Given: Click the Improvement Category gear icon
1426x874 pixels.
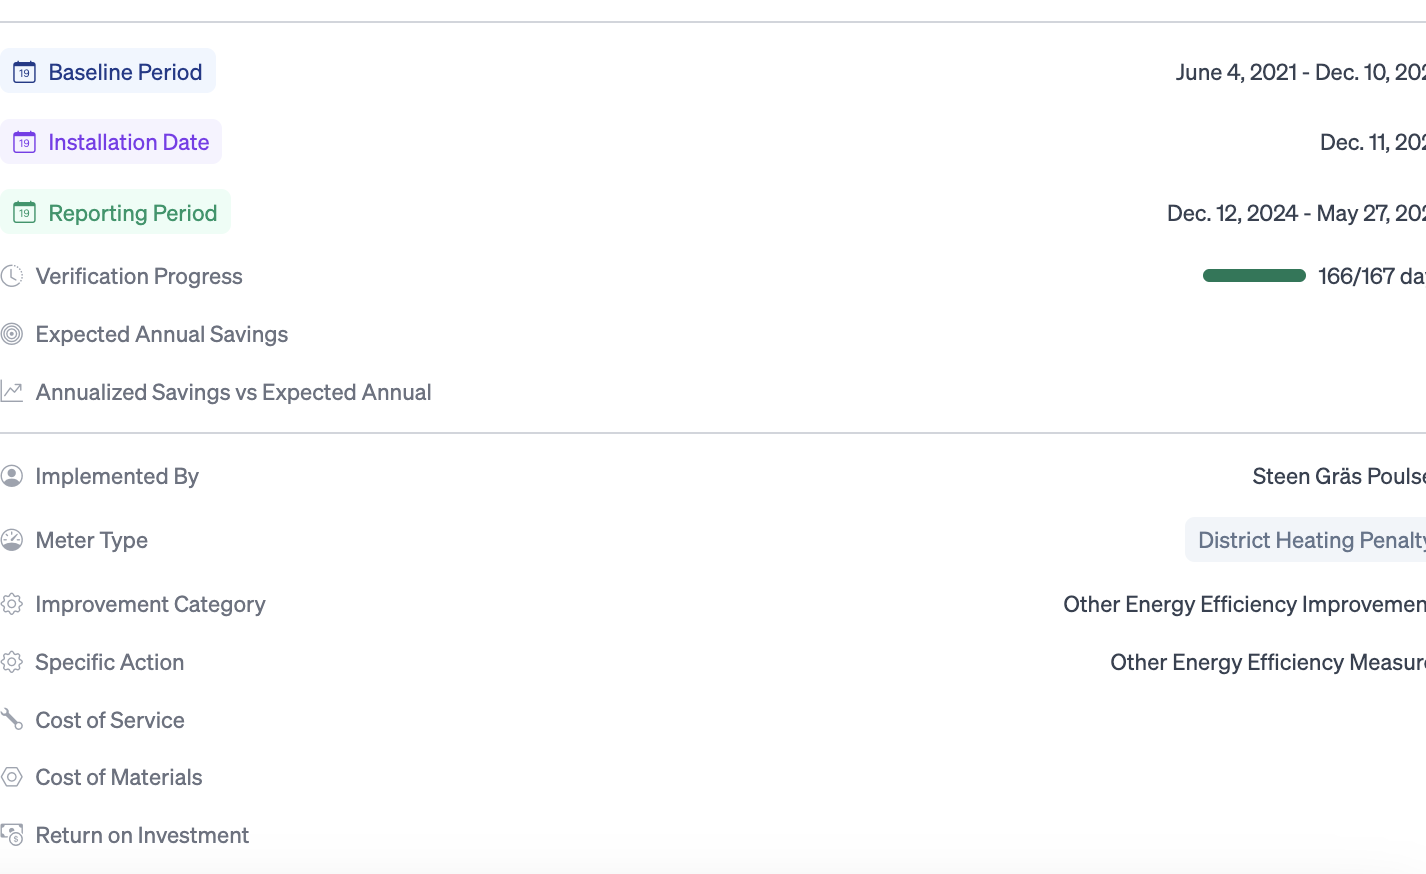Looking at the screenshot, I should (x=12, y=604).
